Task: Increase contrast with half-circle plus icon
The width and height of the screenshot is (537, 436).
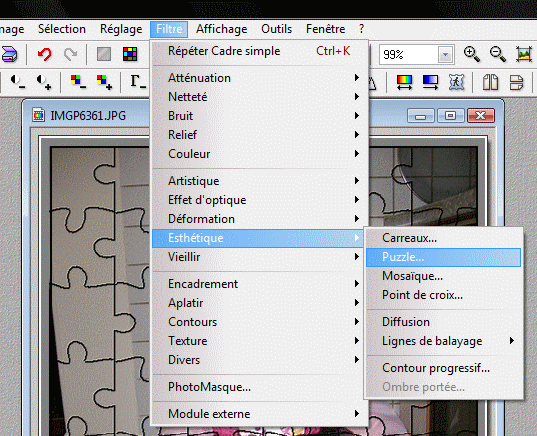Action: (44, 82)
